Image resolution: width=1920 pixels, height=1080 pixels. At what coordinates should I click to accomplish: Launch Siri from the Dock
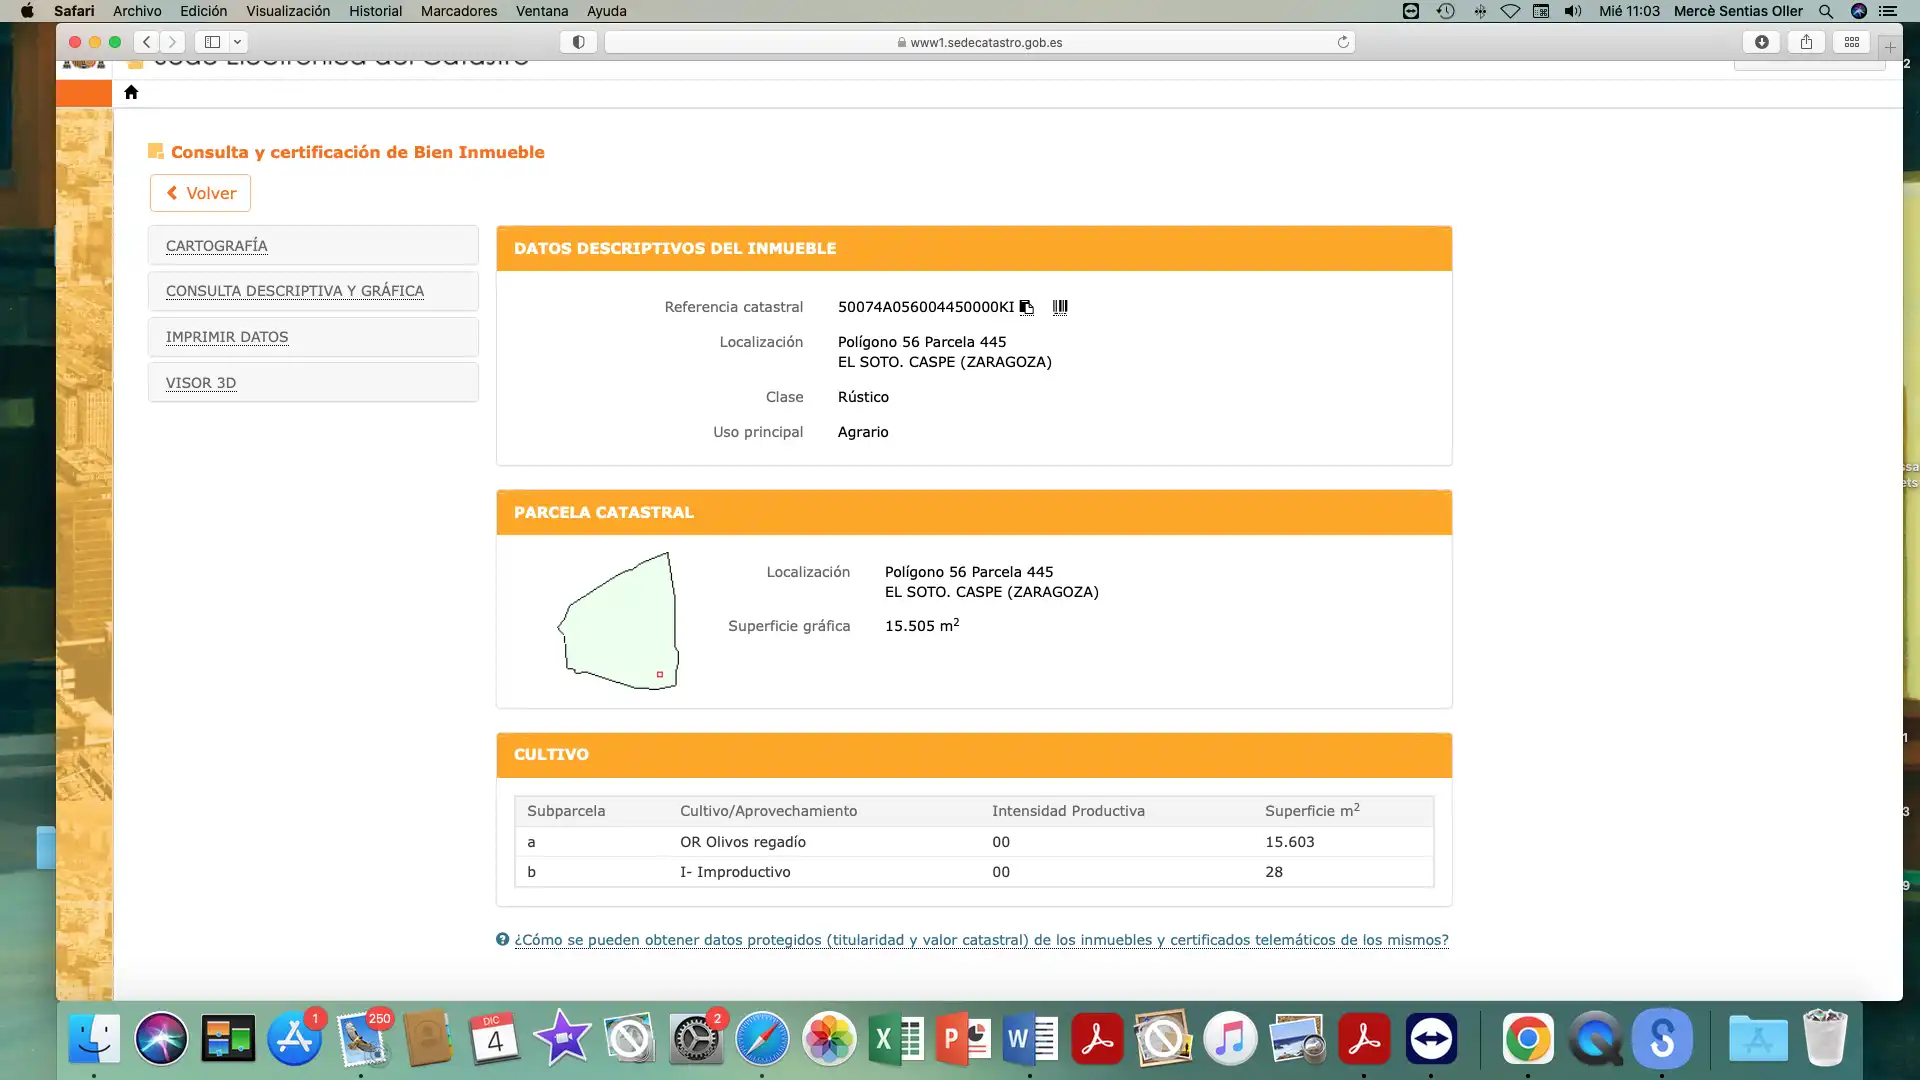(161, 1039)
